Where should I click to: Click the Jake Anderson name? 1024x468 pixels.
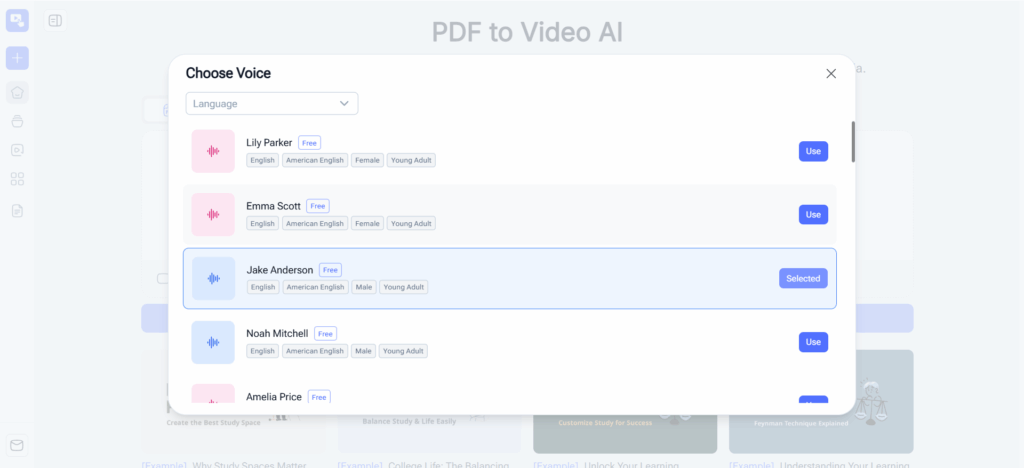(x=280, y=270)
